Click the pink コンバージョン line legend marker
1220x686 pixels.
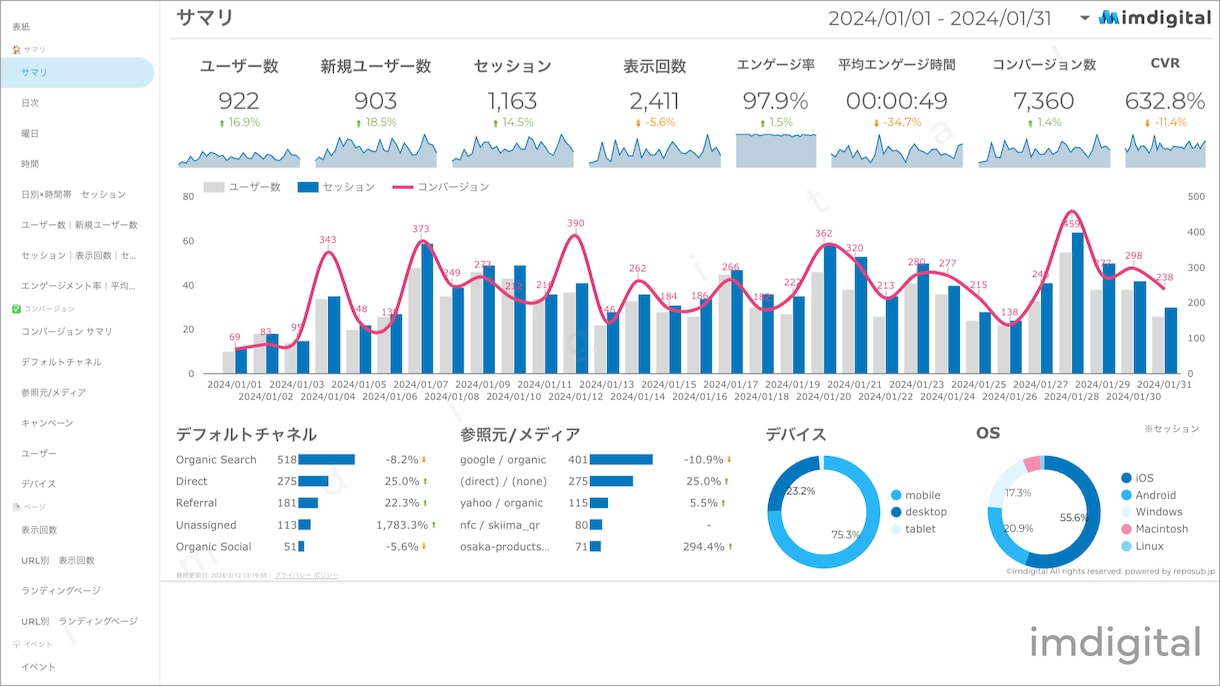pos(402,187)
